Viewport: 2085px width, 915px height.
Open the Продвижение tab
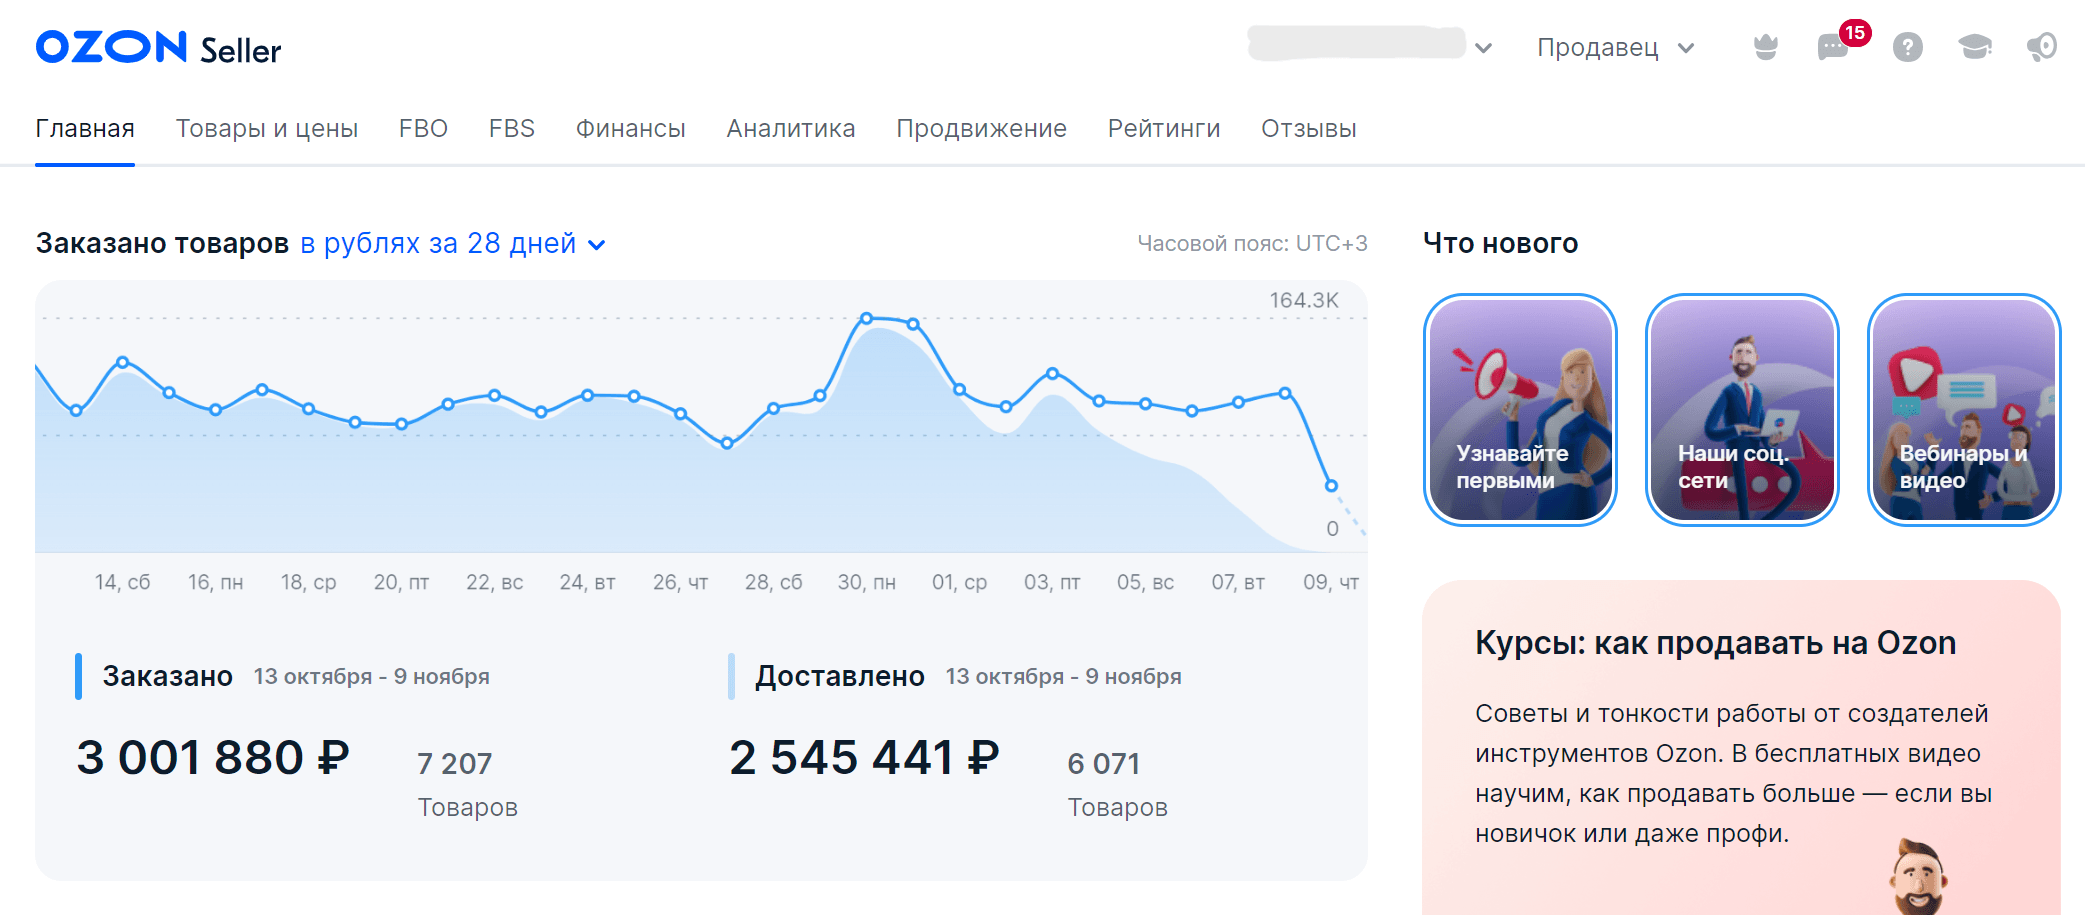click(x=982, y=129)
